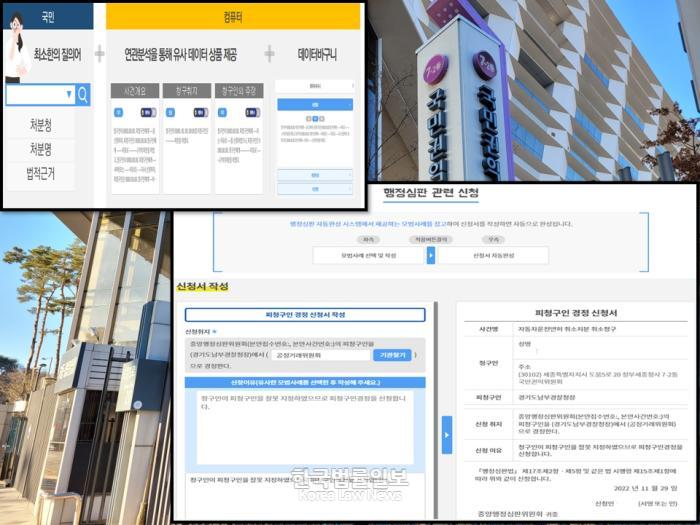Viewport: 700px width, 525px height.
Task: Click the blue square icon under 청구취지
Action: [170, 112]
